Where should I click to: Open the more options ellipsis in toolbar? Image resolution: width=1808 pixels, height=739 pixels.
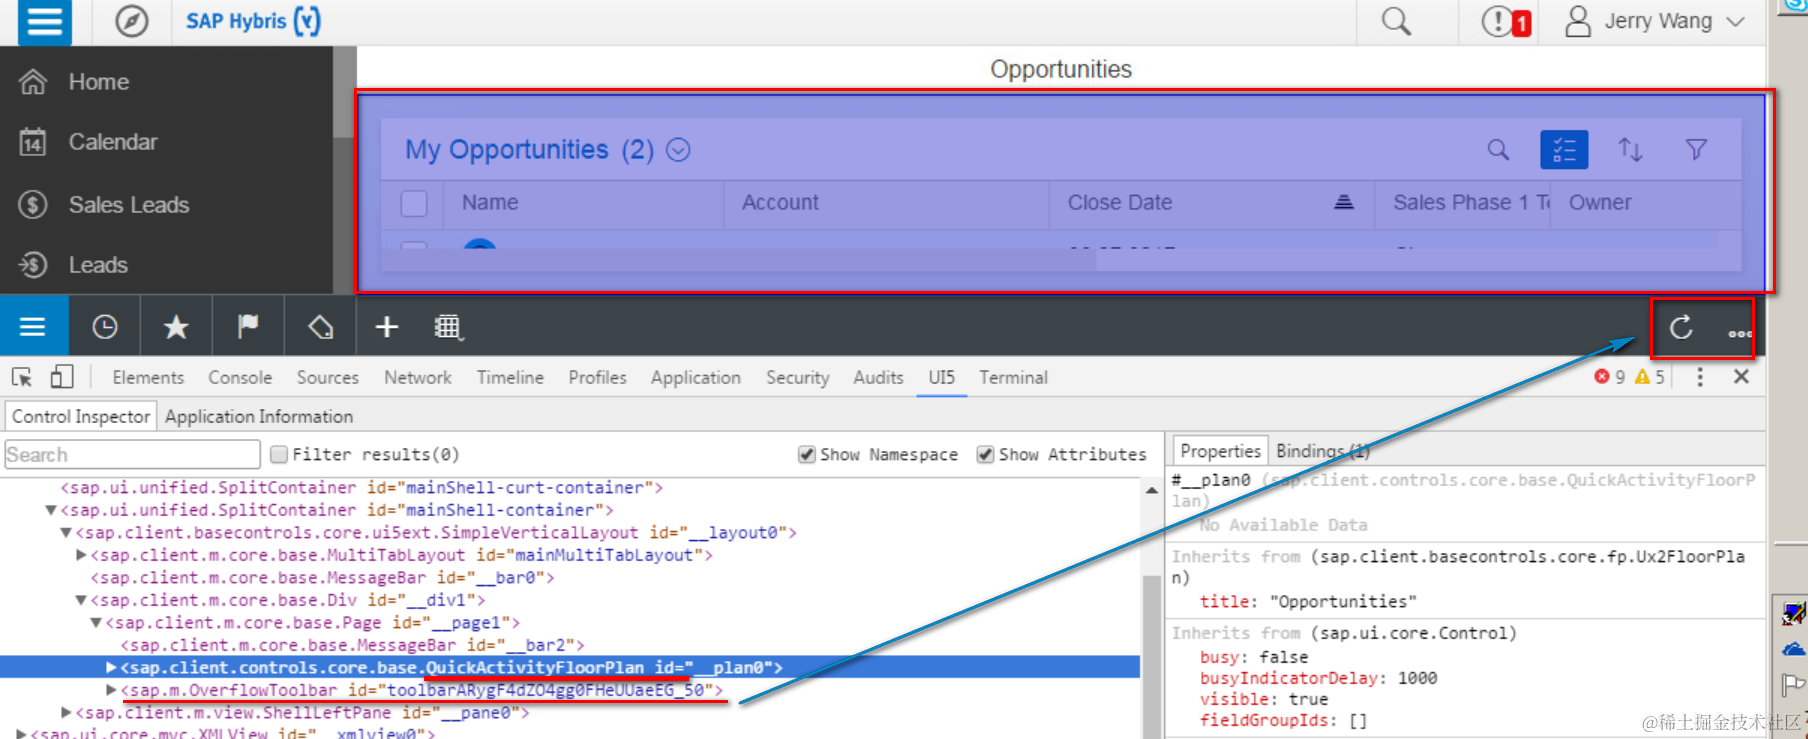coord(1739,333)
